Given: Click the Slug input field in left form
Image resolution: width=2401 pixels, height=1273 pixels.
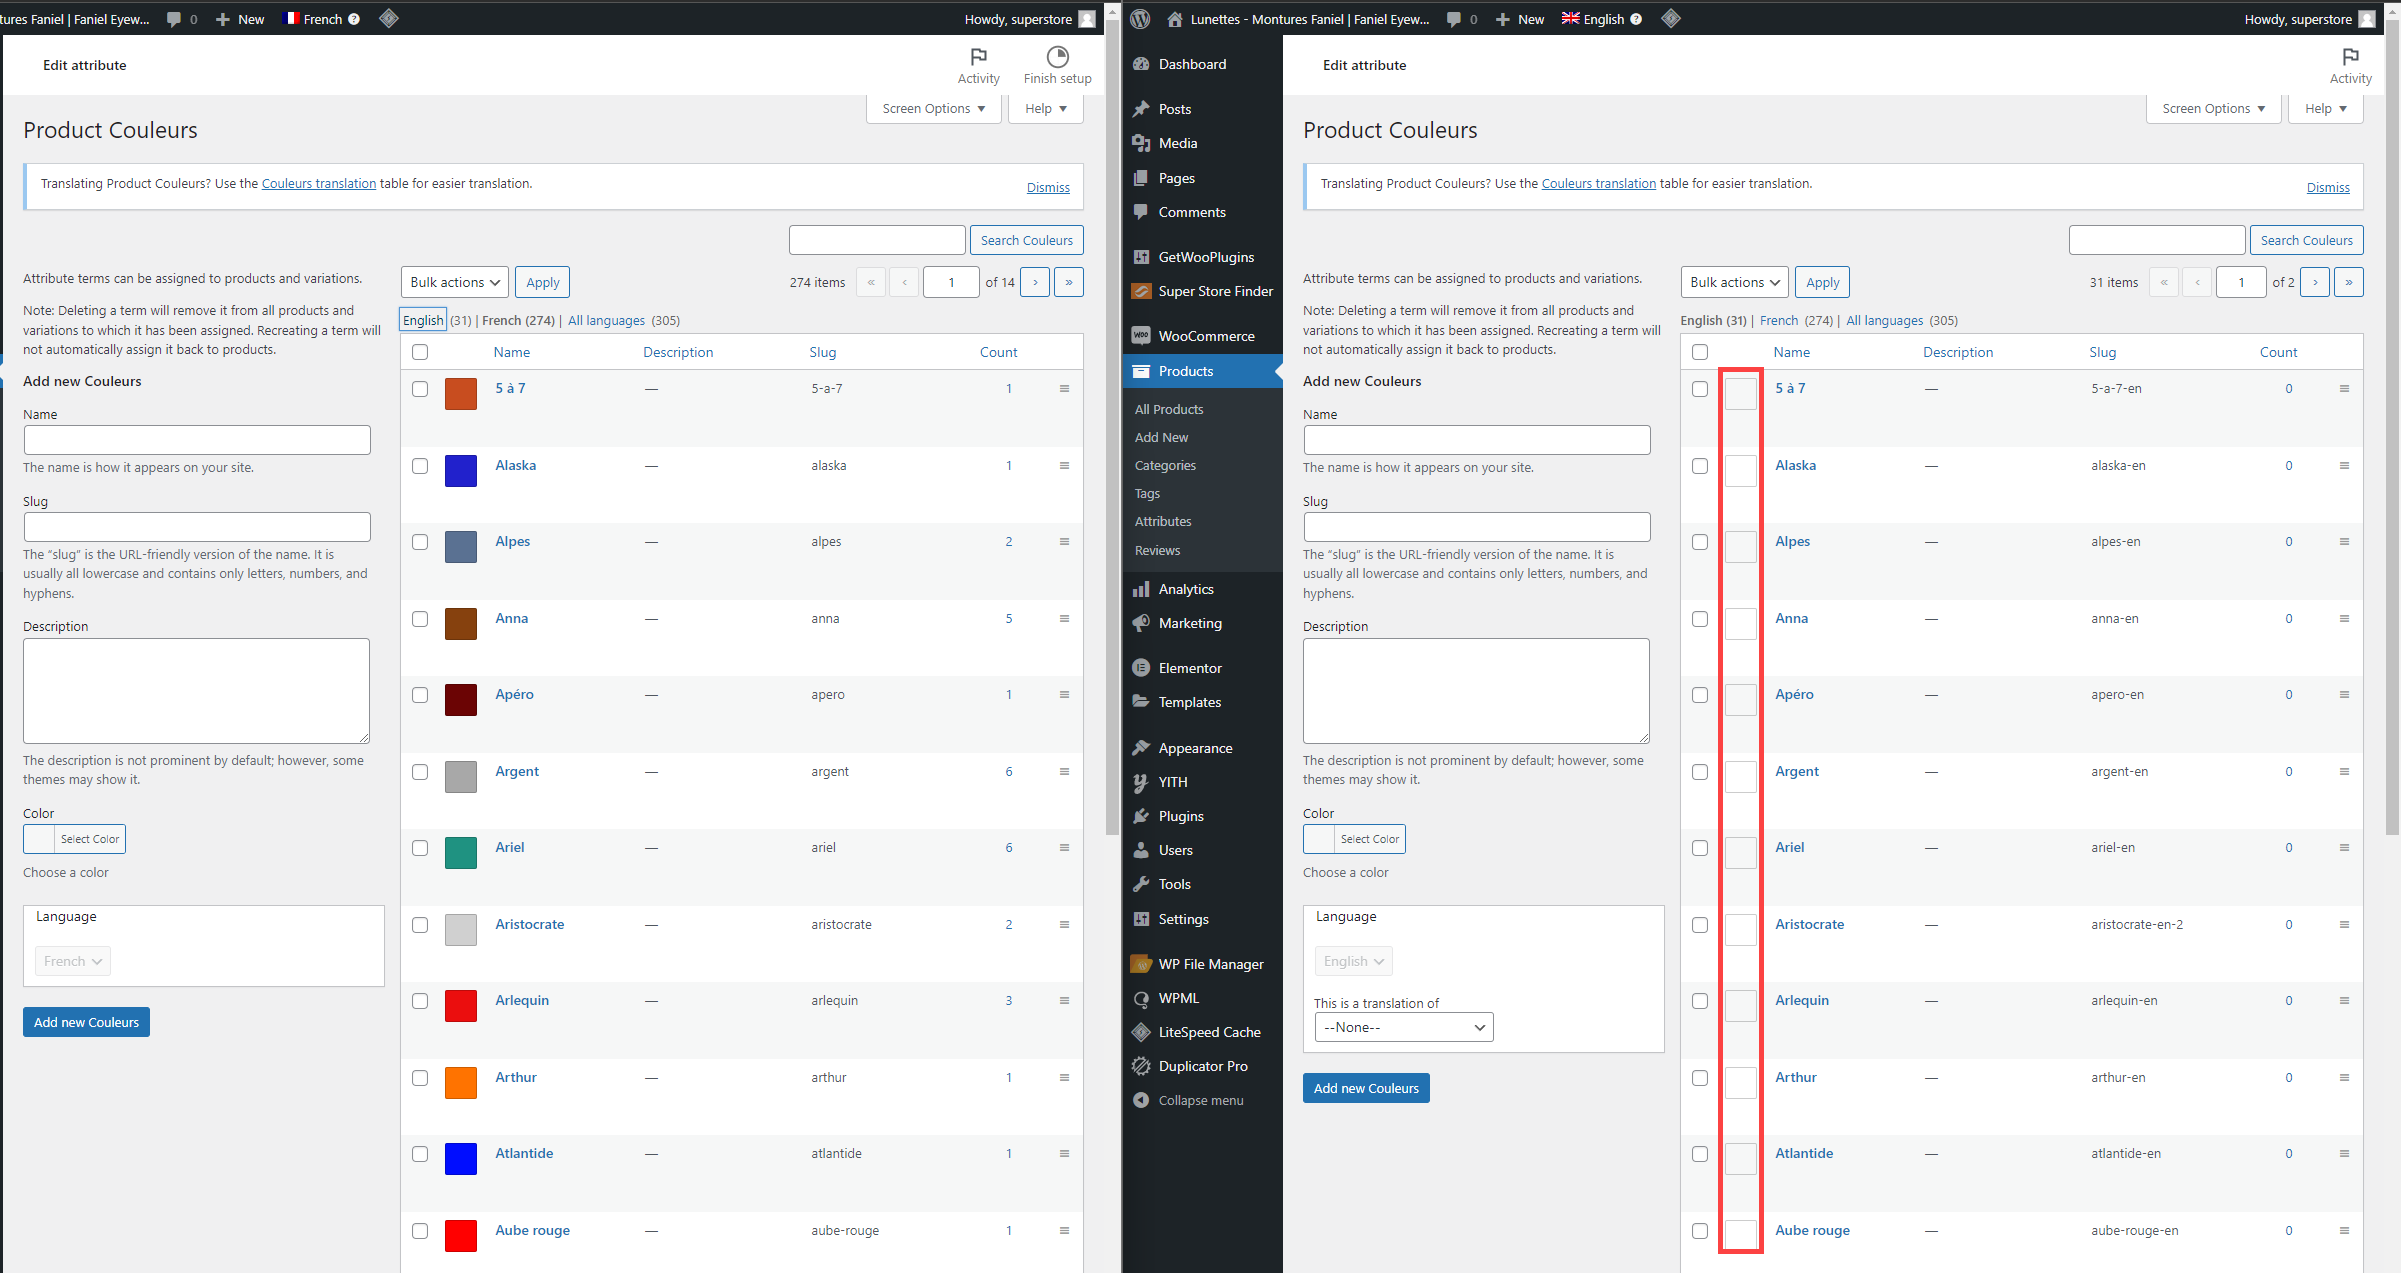Looking at the screenshot, I should pos(197,527).
